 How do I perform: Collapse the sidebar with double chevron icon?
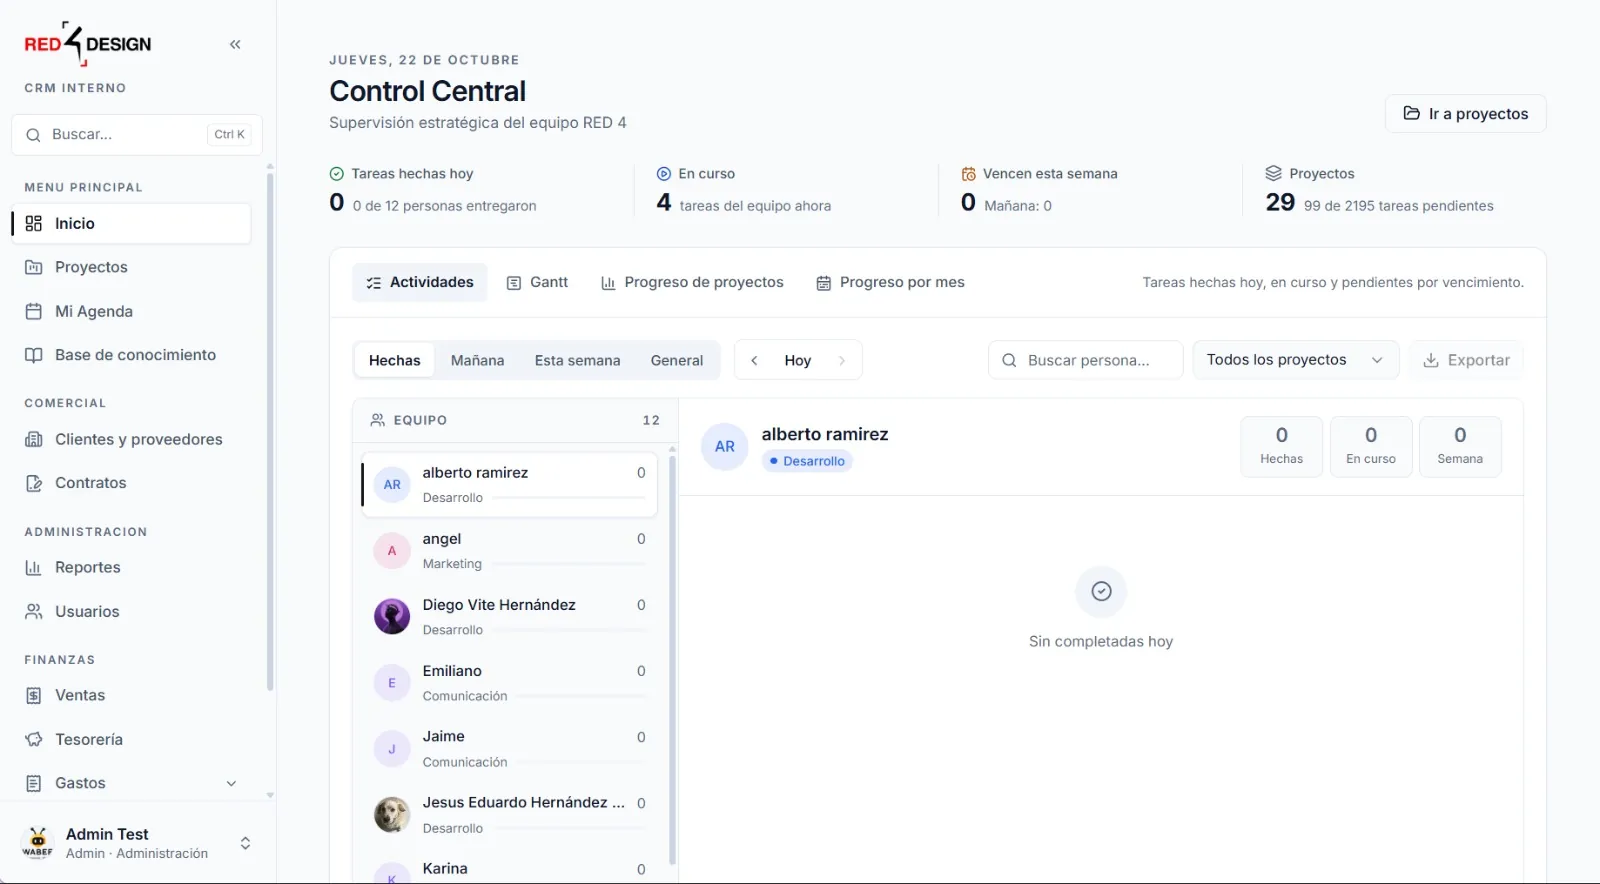pos(235,44)
